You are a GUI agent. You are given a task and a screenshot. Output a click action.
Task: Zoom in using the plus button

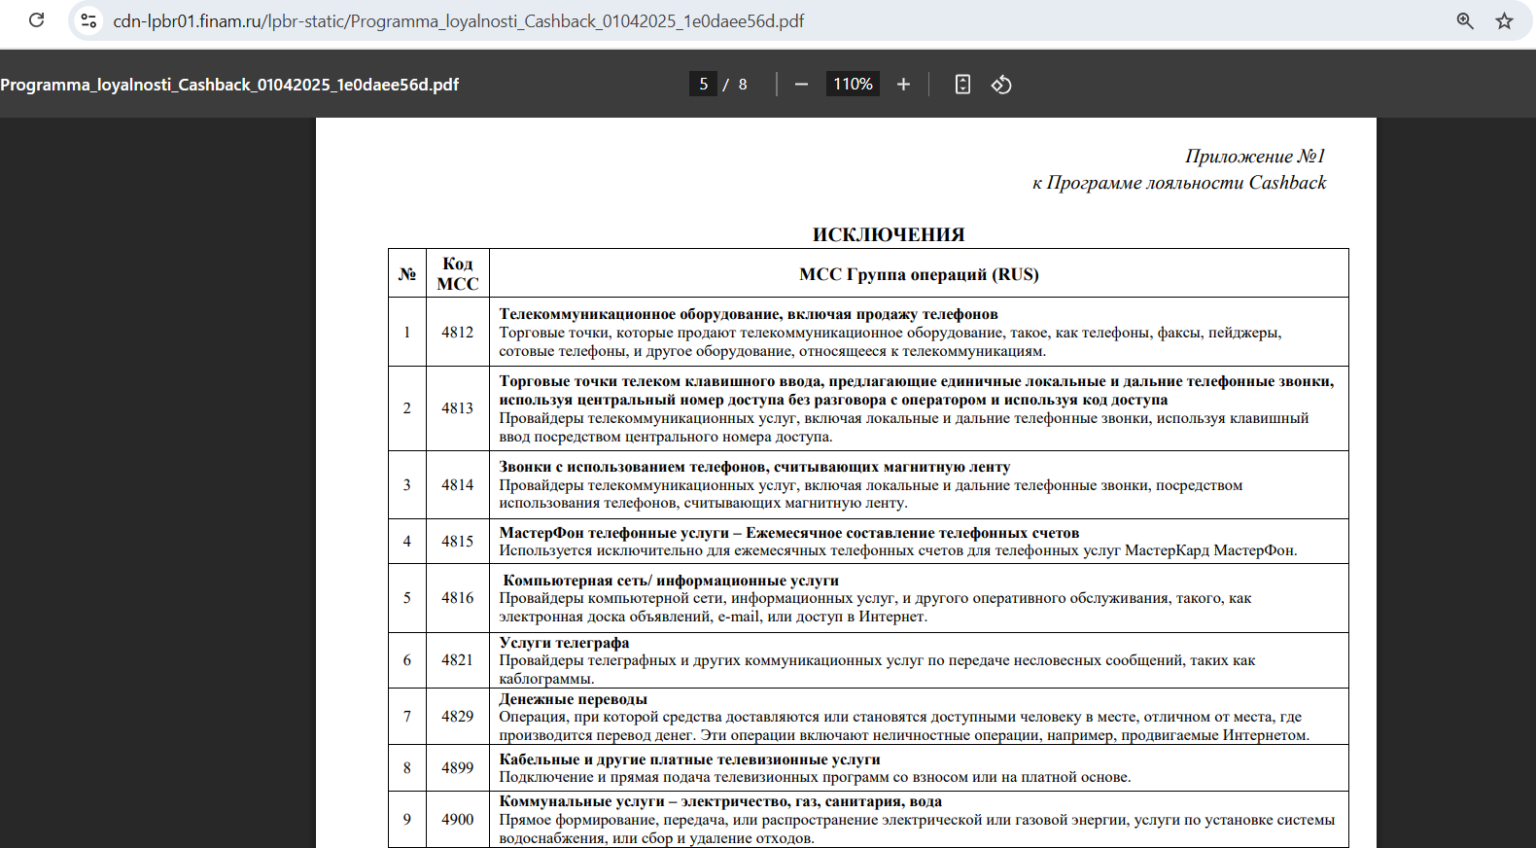[x=903, y=85]
